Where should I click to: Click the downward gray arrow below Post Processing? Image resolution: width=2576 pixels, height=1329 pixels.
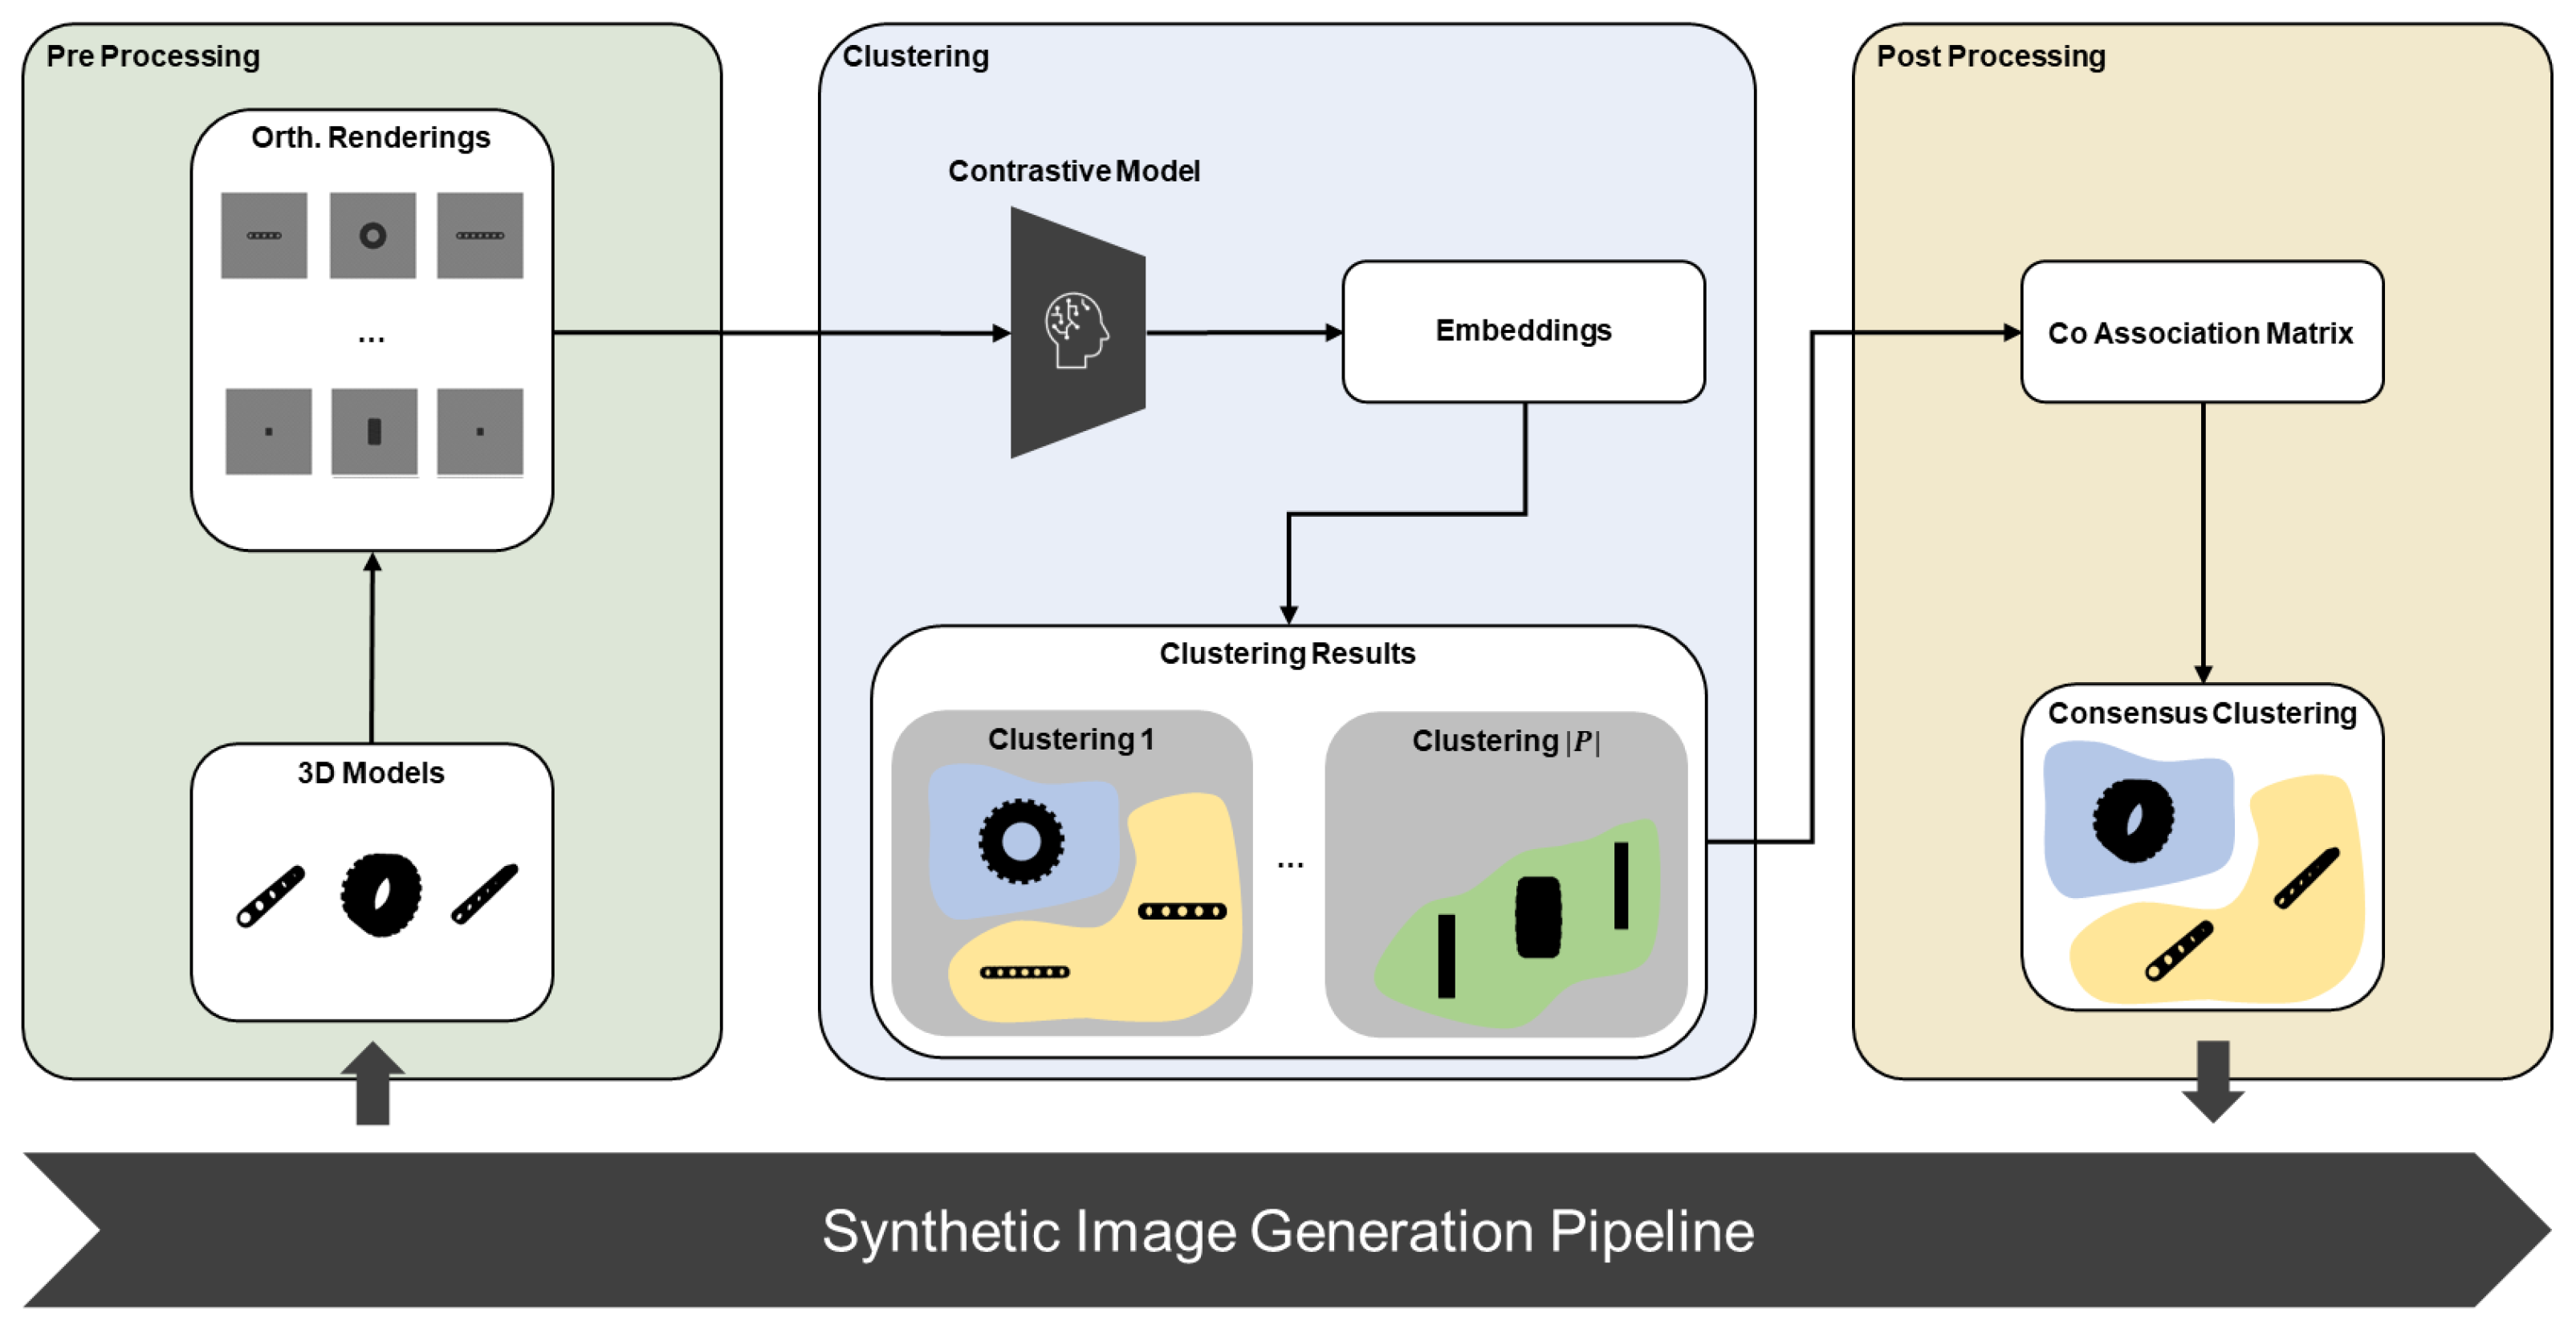[x=2212, y=1081]
